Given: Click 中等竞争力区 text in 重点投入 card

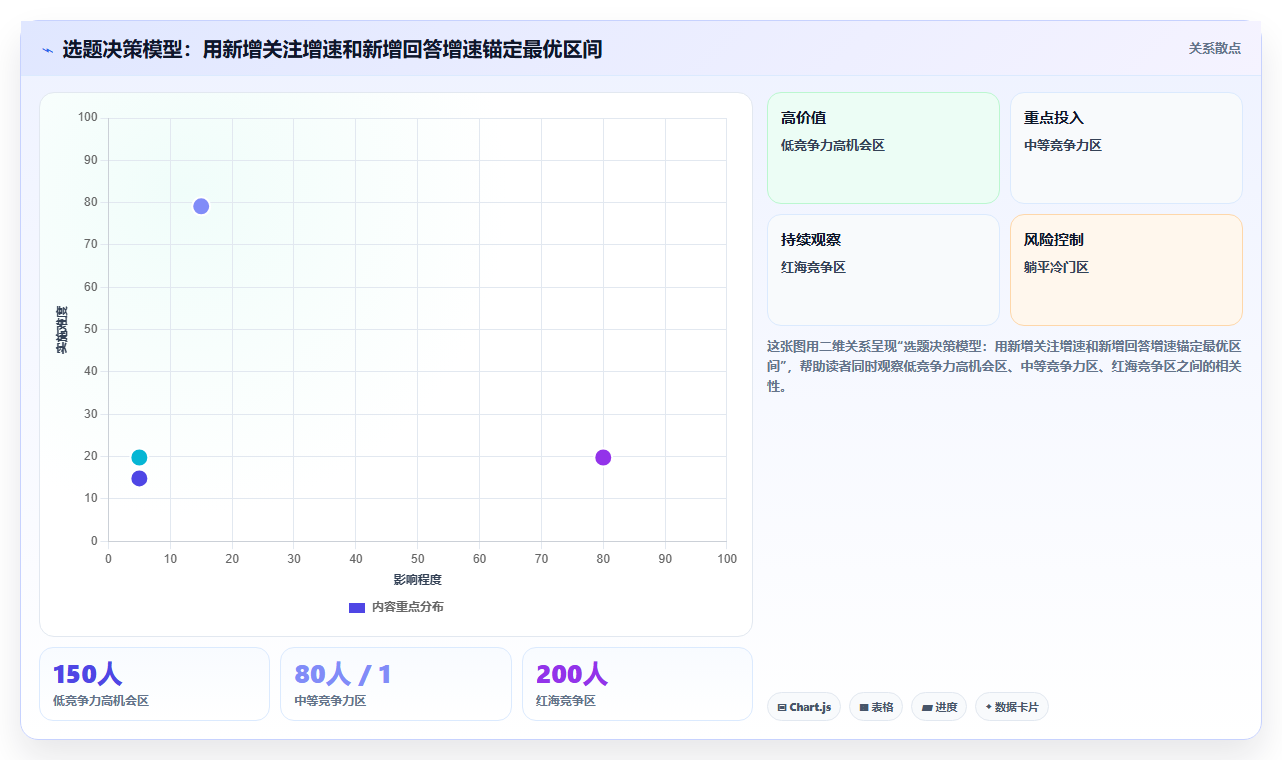Looking at the screenshot, I should point(1063,145).
